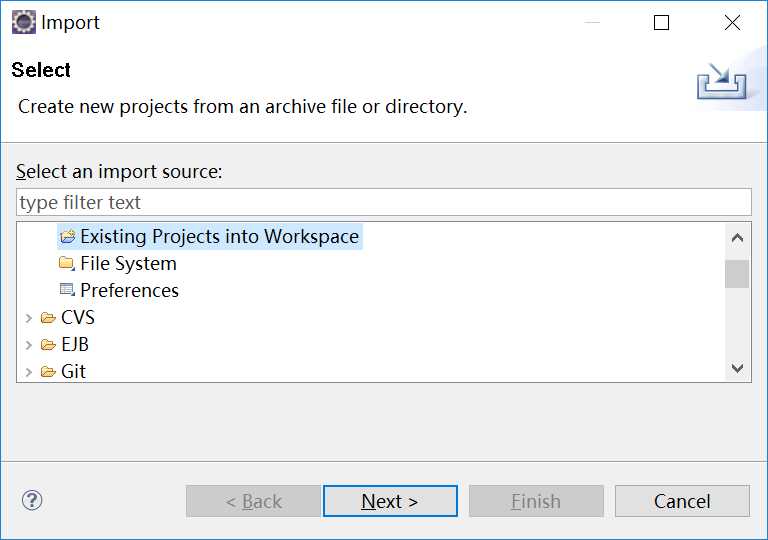Click the Cancel button
768x540 pixels.
(x=682, y=501)
